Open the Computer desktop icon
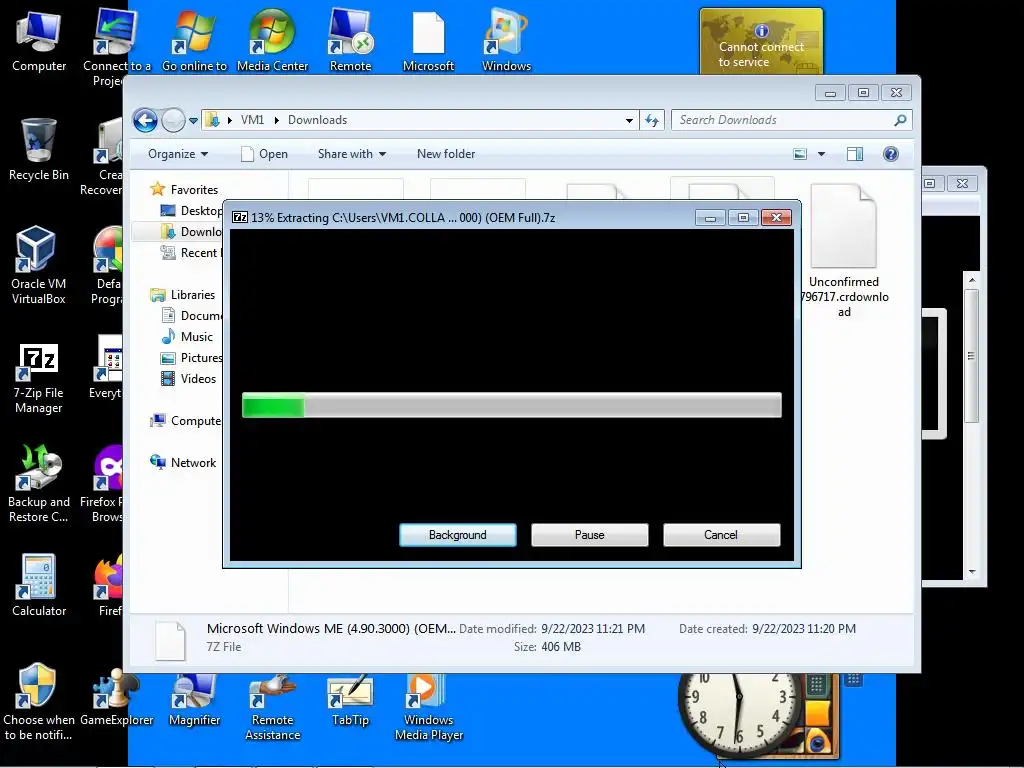 (x=39, y=41)
